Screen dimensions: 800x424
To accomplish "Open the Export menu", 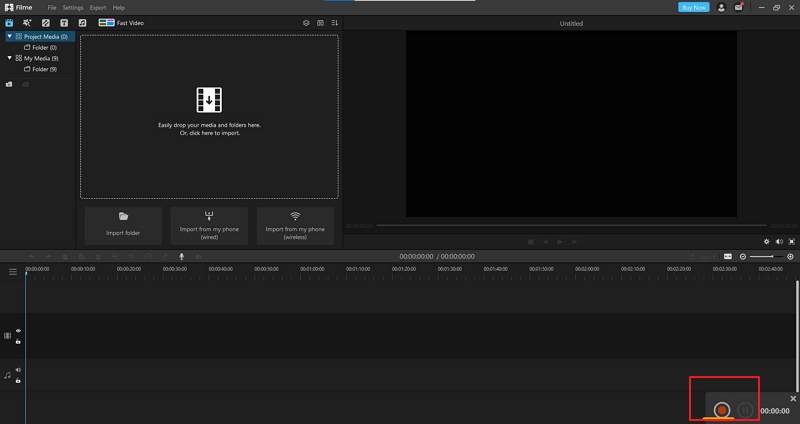I will tap(98, 8).
